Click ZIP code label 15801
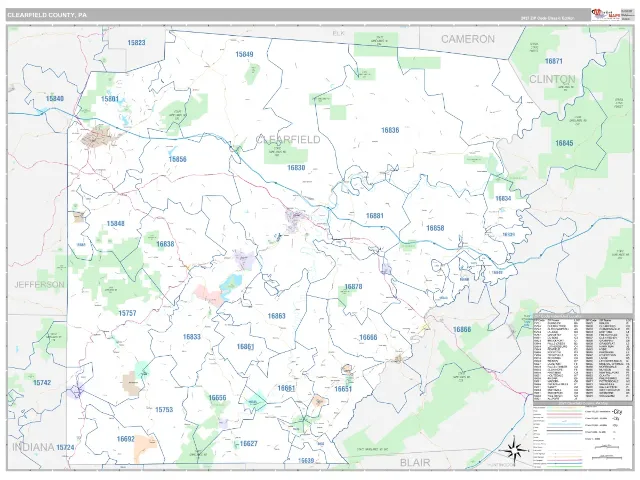 [110, 99]
